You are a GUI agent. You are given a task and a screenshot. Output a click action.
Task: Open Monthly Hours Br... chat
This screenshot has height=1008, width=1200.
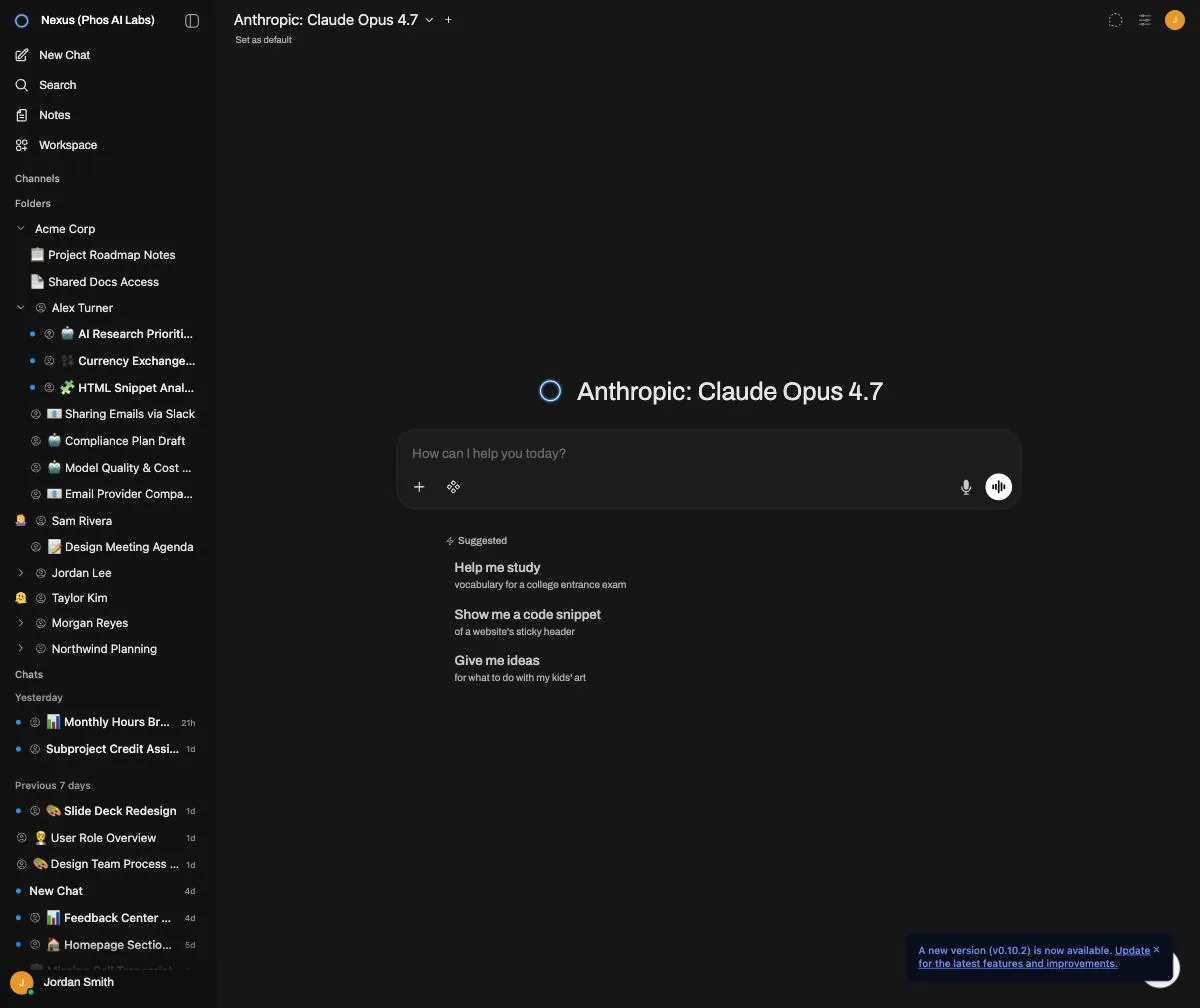[107, 722]
